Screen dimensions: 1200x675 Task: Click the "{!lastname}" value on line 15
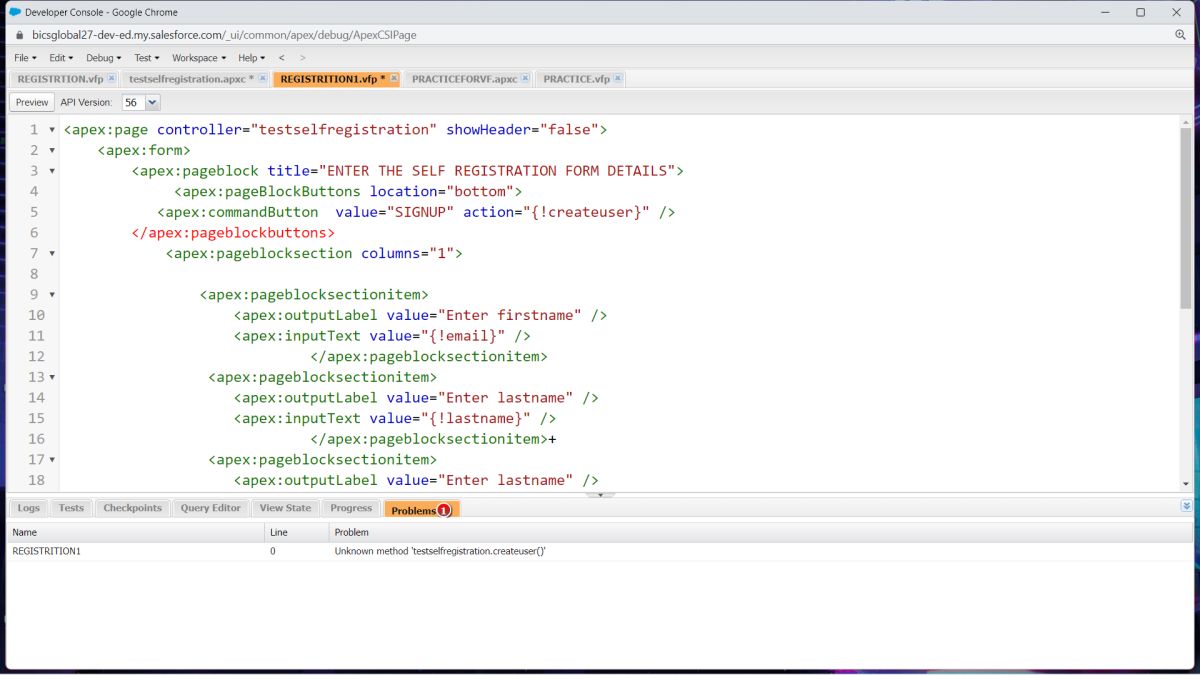(475, 418)
